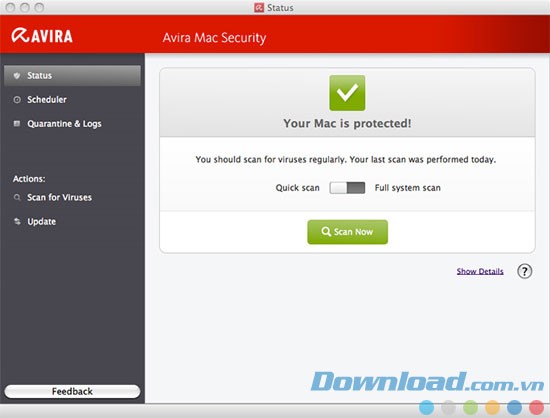The width and height of the screenshot is (550, 418).
Task: Click the Avira icon in the title bar
Action: pos(259,7)
